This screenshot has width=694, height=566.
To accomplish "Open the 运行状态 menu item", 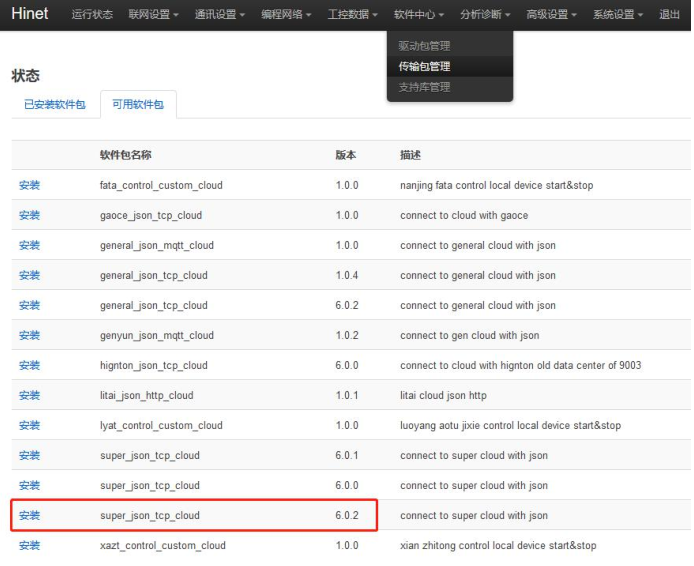I will (92, 15).
